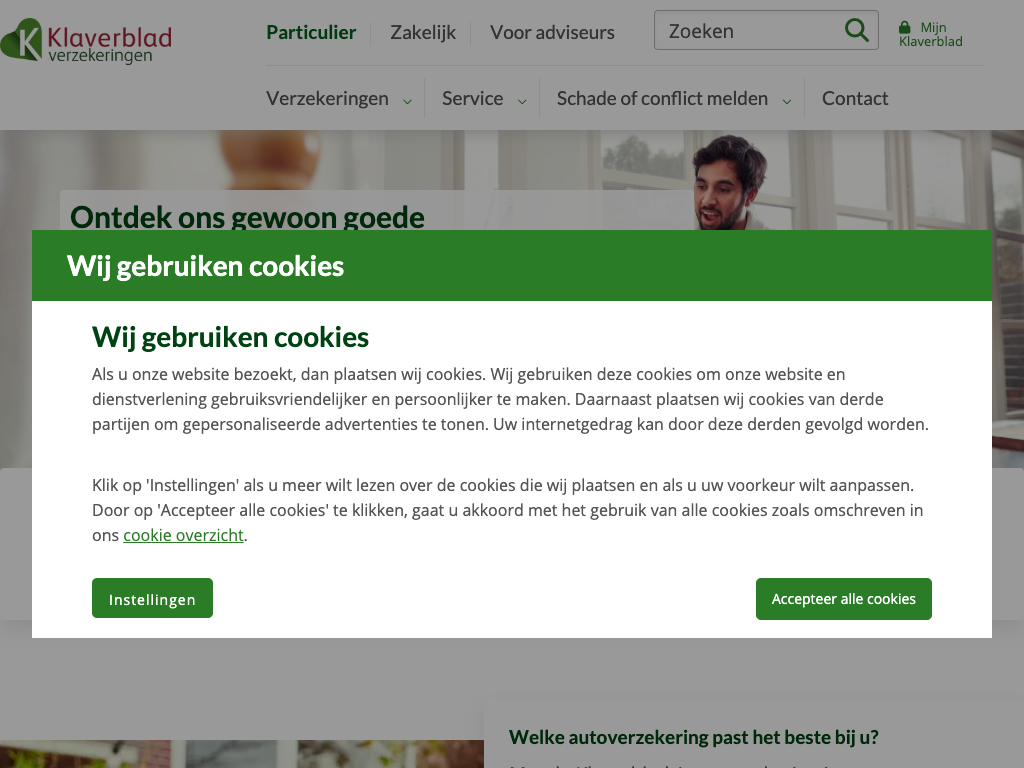Screen dimensions: 1024x768
Task: Select the Particulier tab
Action: point(311,33)
